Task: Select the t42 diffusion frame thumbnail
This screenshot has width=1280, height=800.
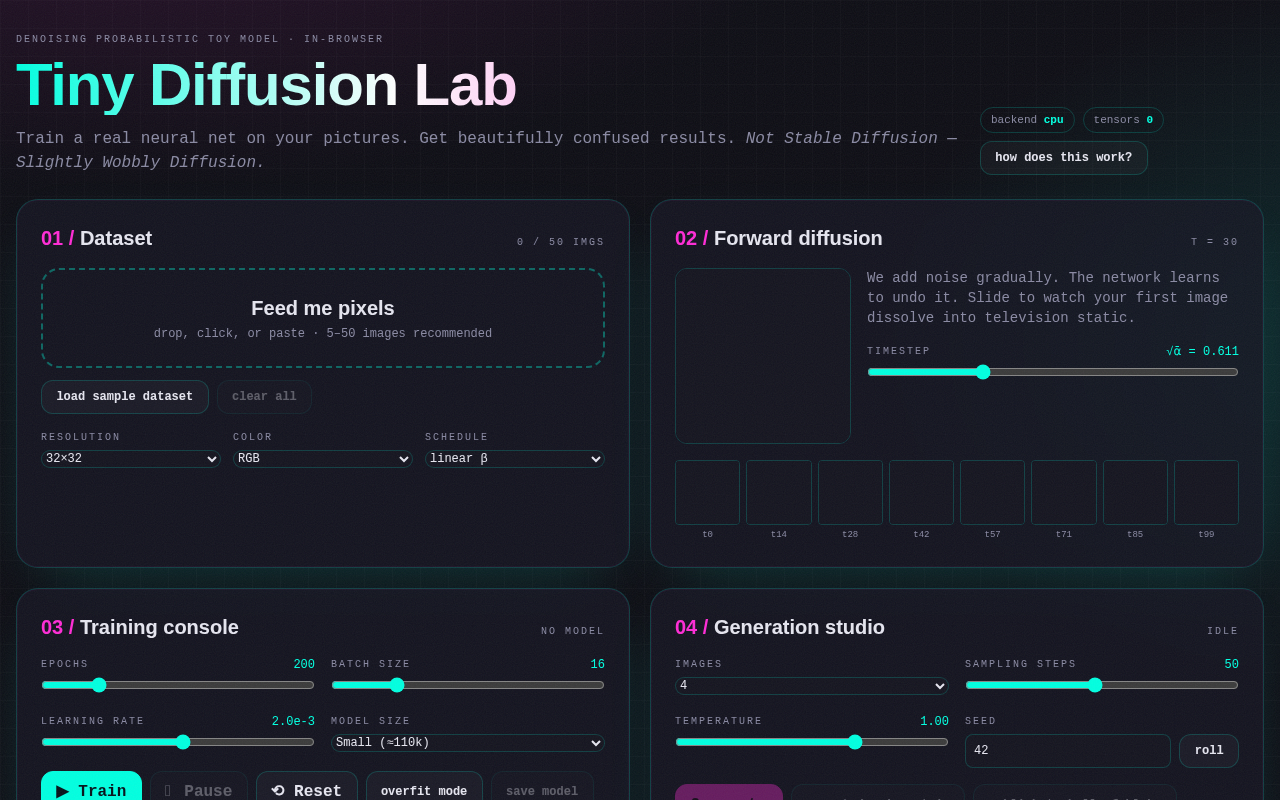Action: [921, 492]
